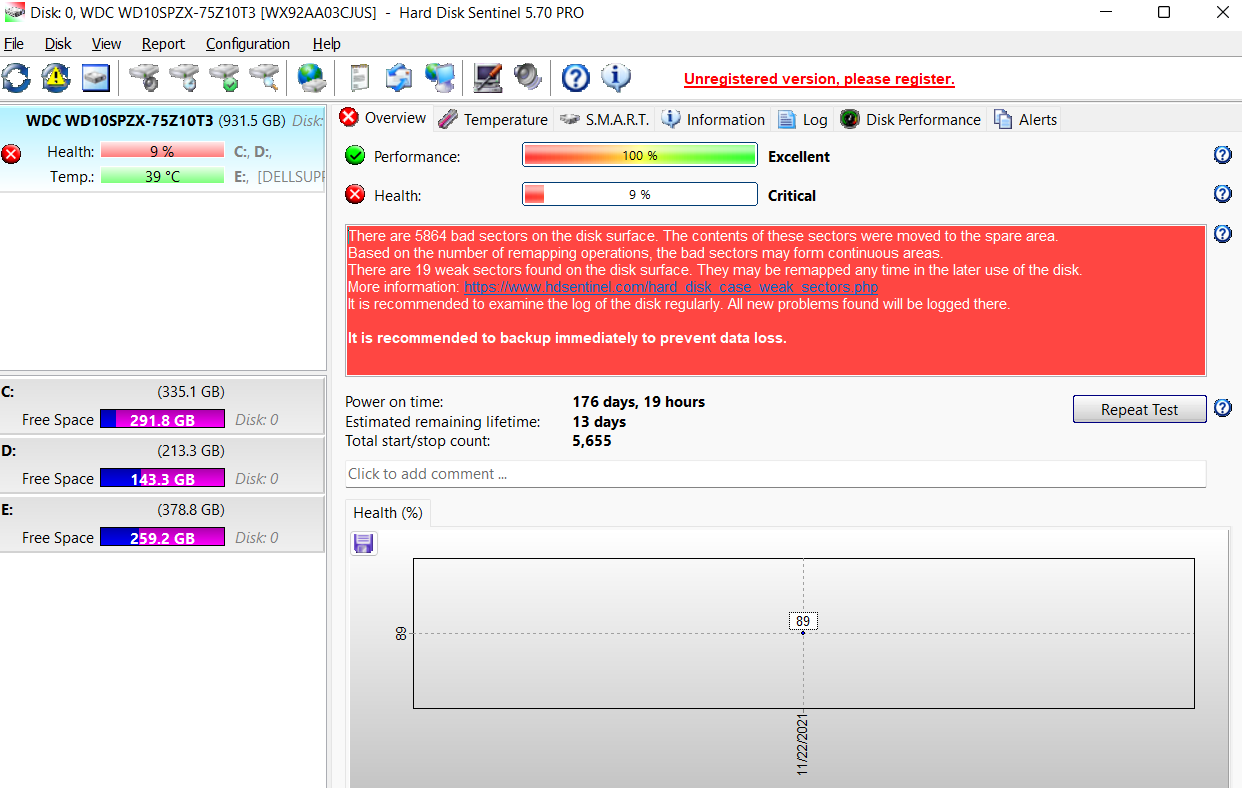The height and width of the screenshot is (788, 1242).
Task: Click the red X icon in the disk list panel
Action: tap(11, 153)
